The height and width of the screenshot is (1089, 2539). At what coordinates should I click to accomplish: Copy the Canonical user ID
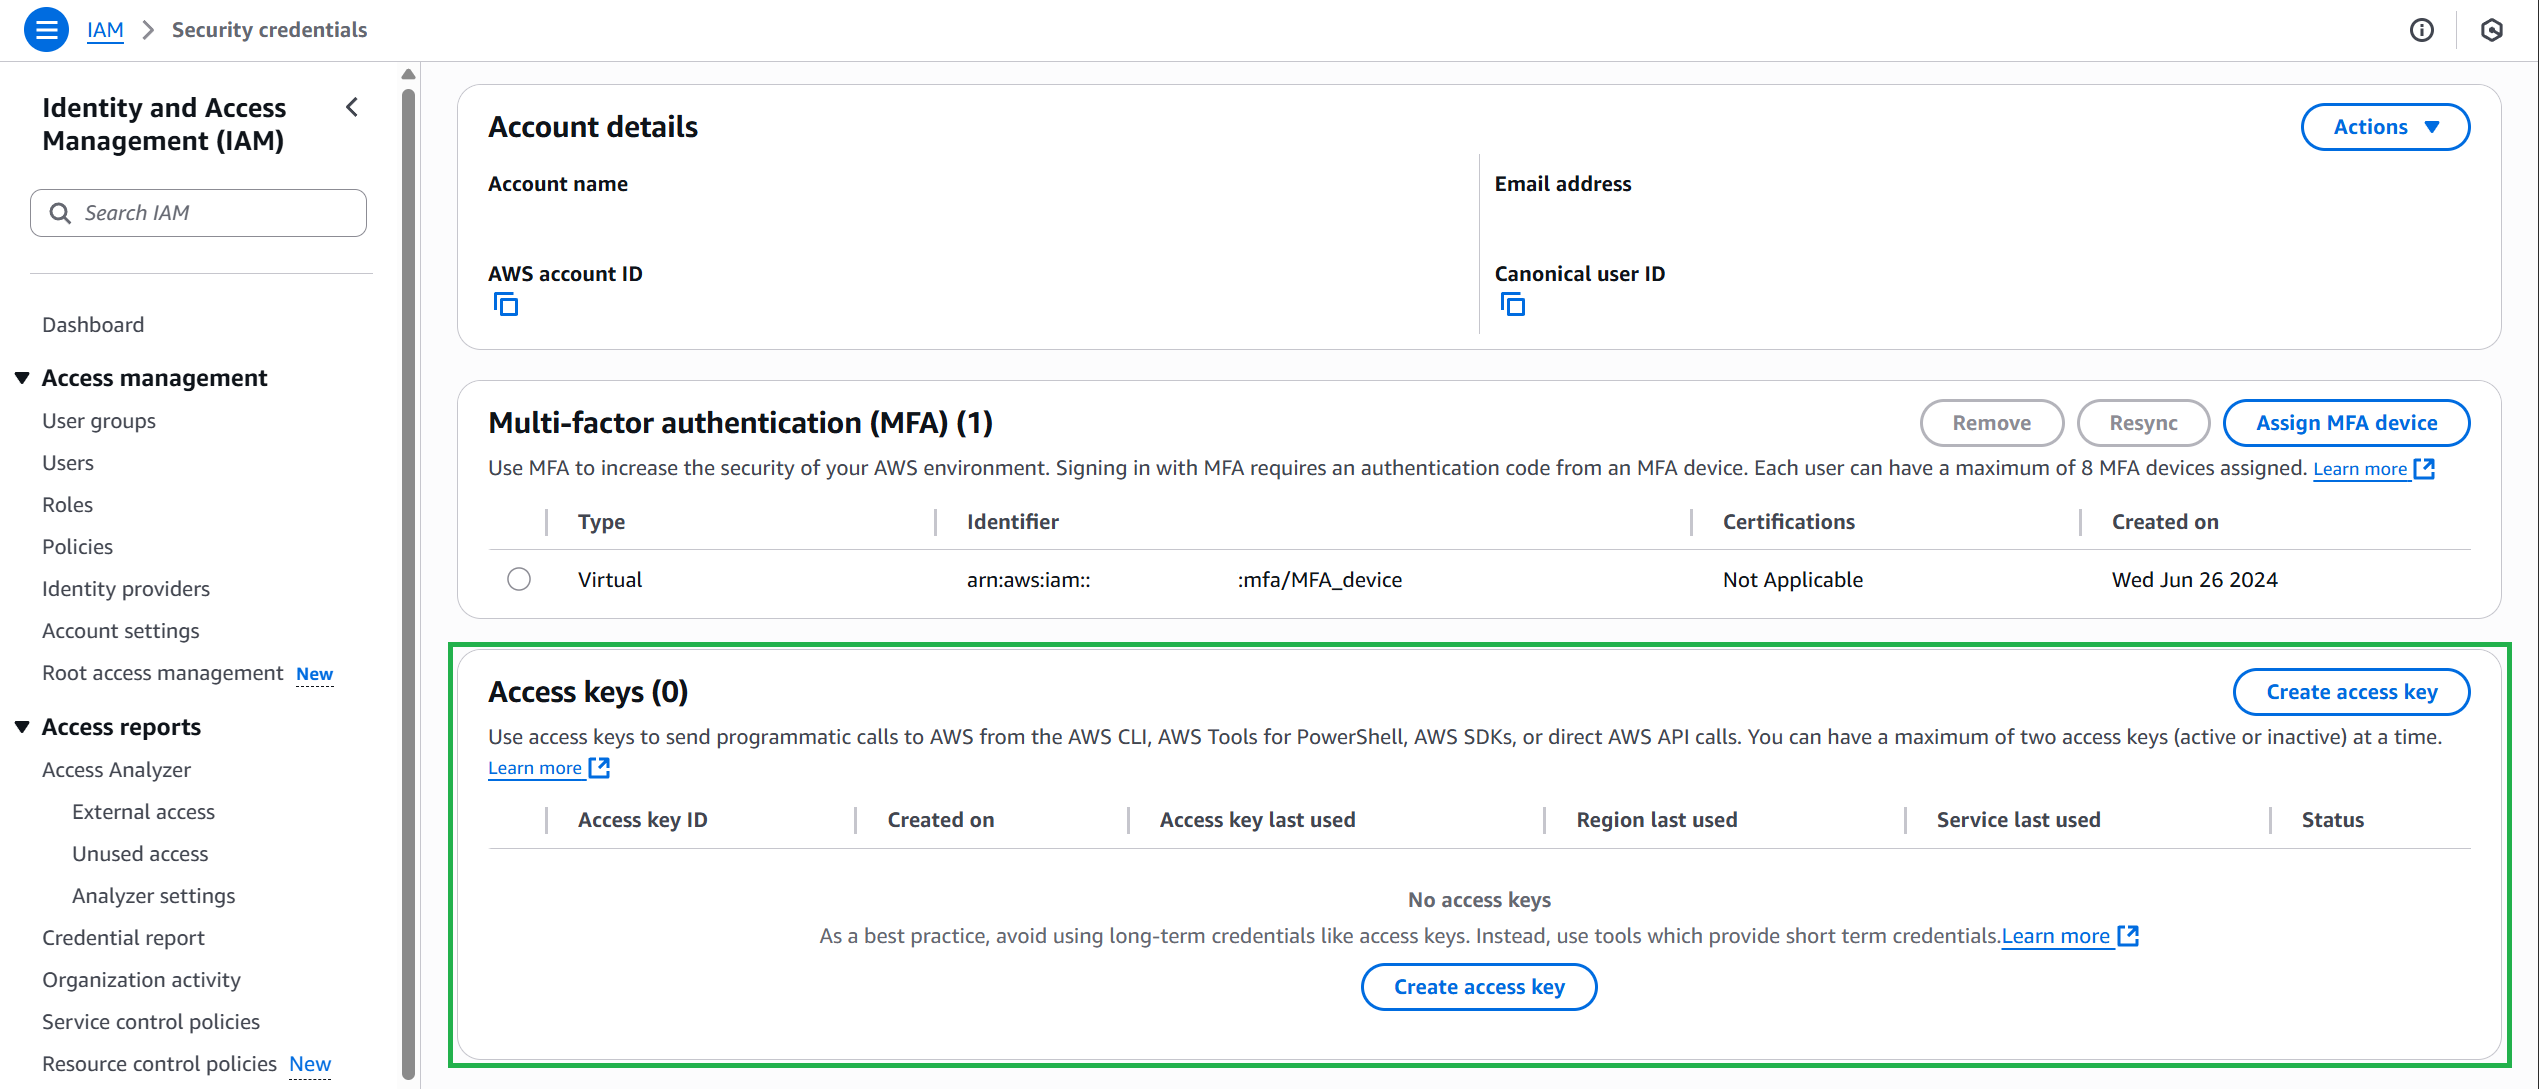coord(1513,304)
